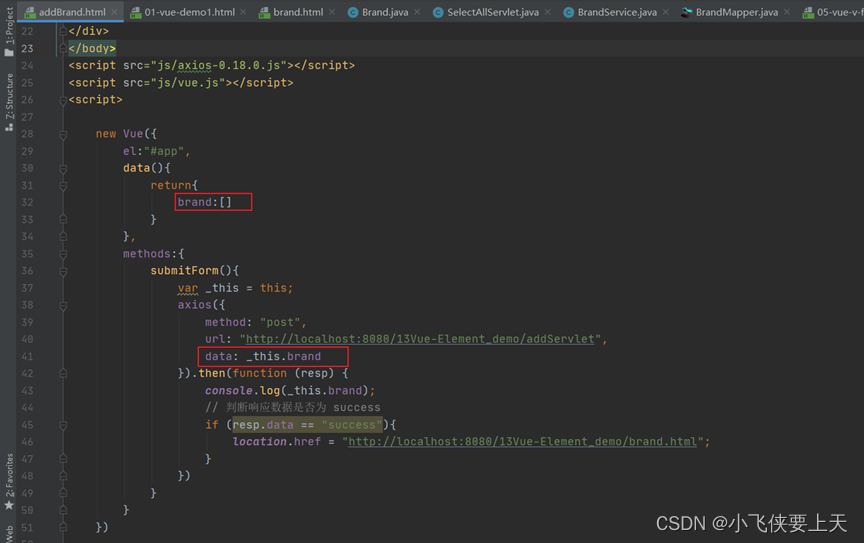Click the "js/vue.js" script source

point(188,83)
